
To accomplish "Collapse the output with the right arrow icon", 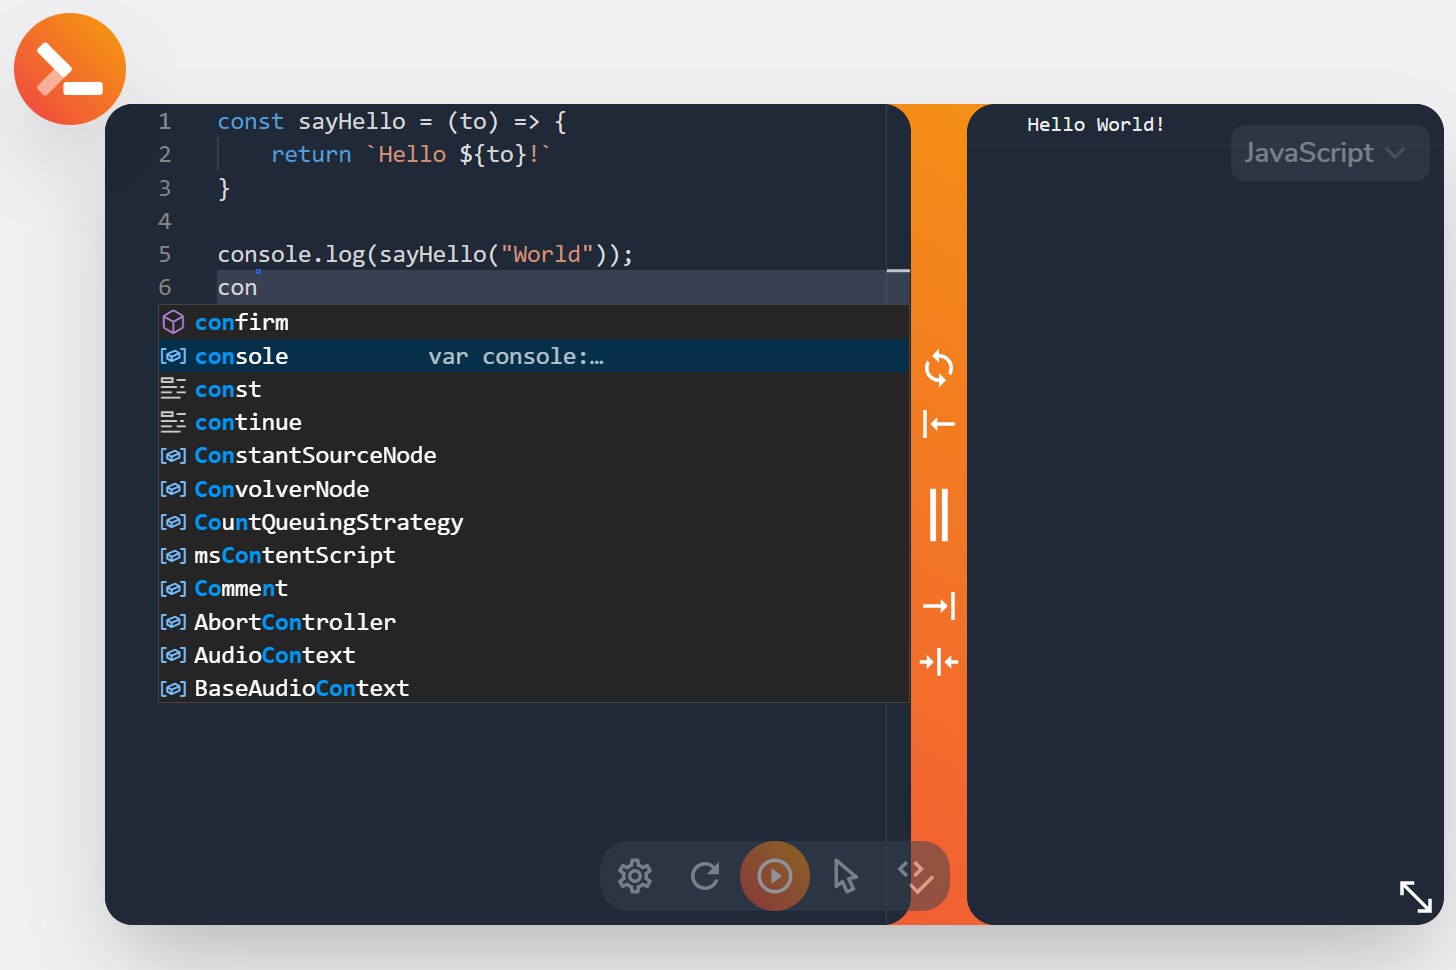I will [x=938, y=606].
